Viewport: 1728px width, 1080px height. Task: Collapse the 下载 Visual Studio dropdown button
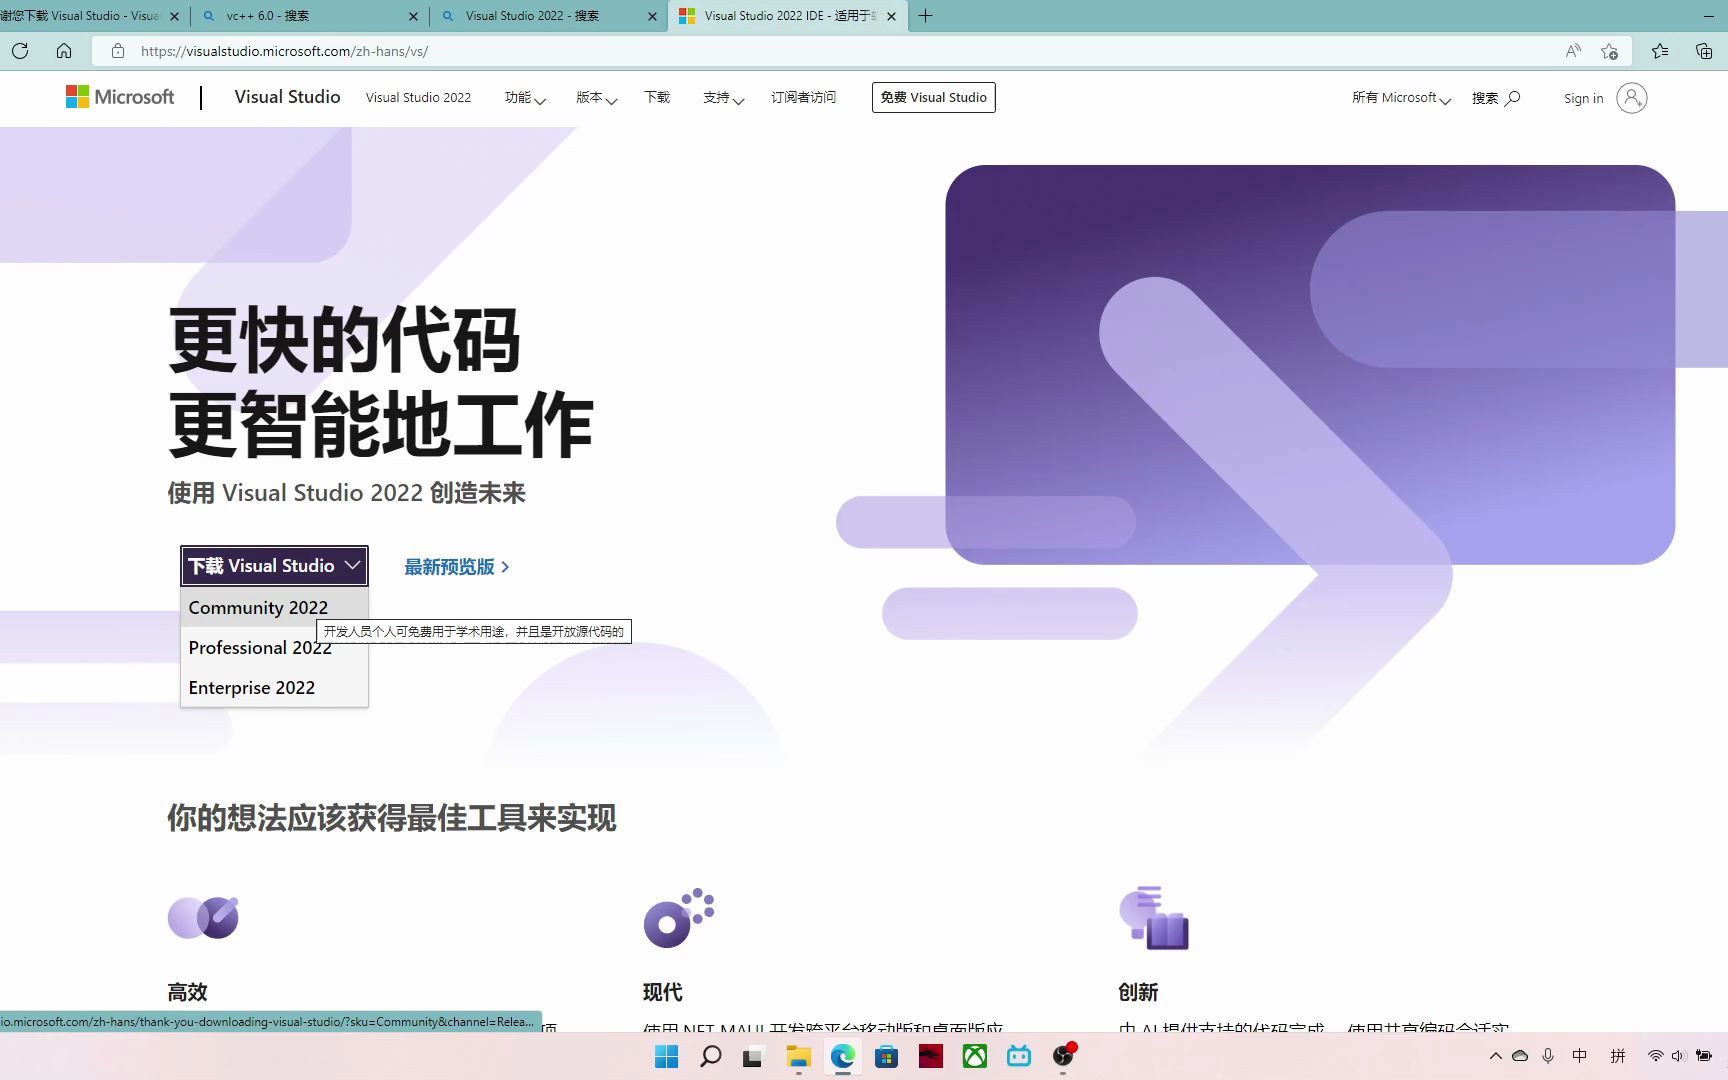point(274,566)
